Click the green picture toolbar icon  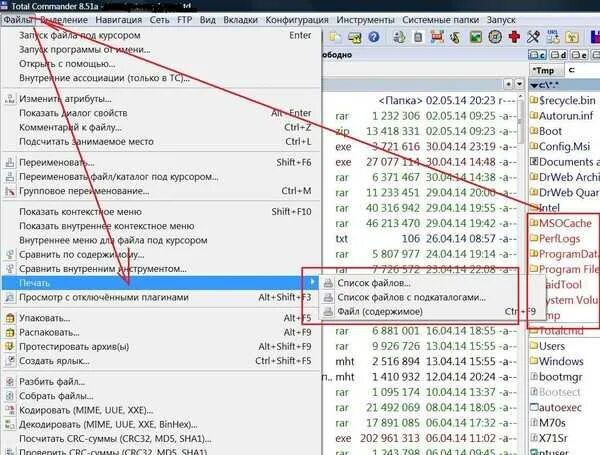pos(476,37)
